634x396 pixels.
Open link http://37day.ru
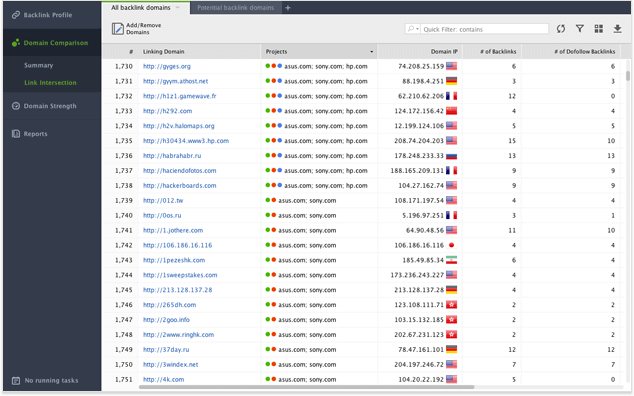[166, 349]
